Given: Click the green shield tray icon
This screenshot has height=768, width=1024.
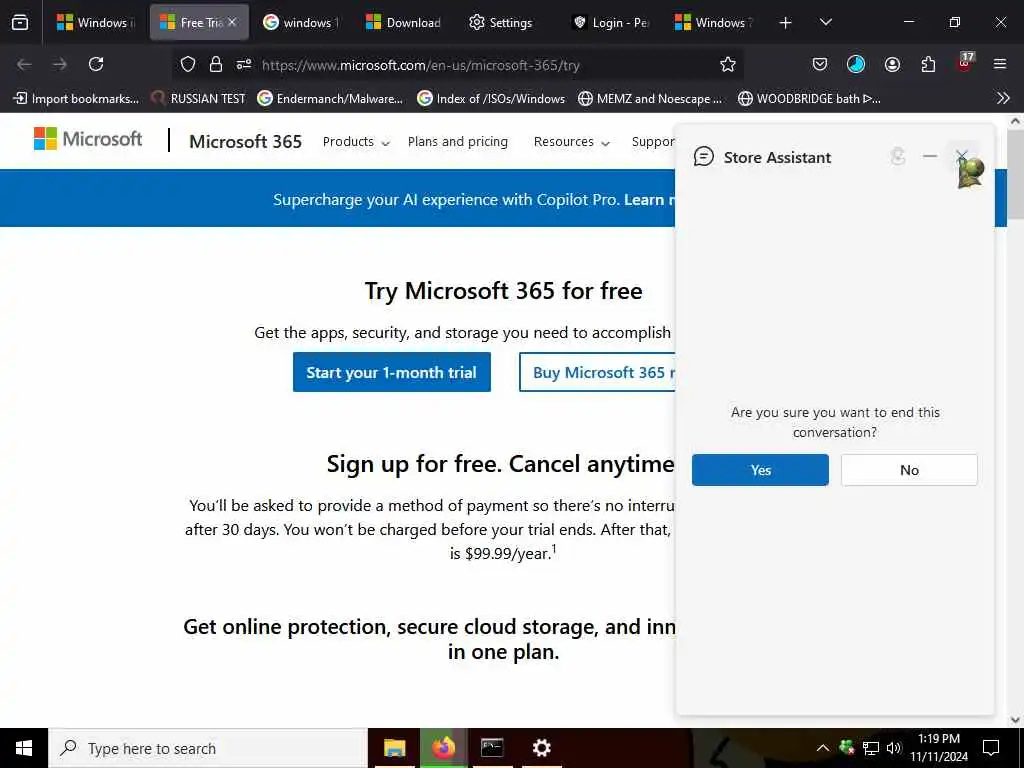Looking at the screenshot, I should pyautogui.click(x=846, y=747).
